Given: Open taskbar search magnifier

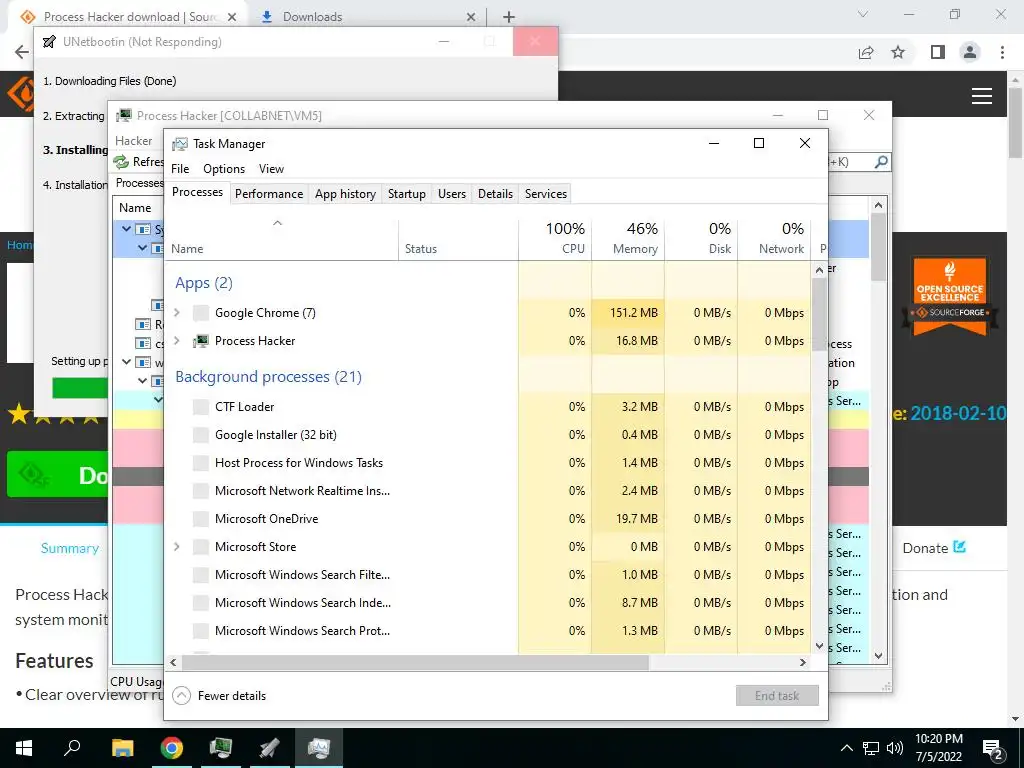Looking at the screenshot, I should pyautogui.click(x=72, y=747).
